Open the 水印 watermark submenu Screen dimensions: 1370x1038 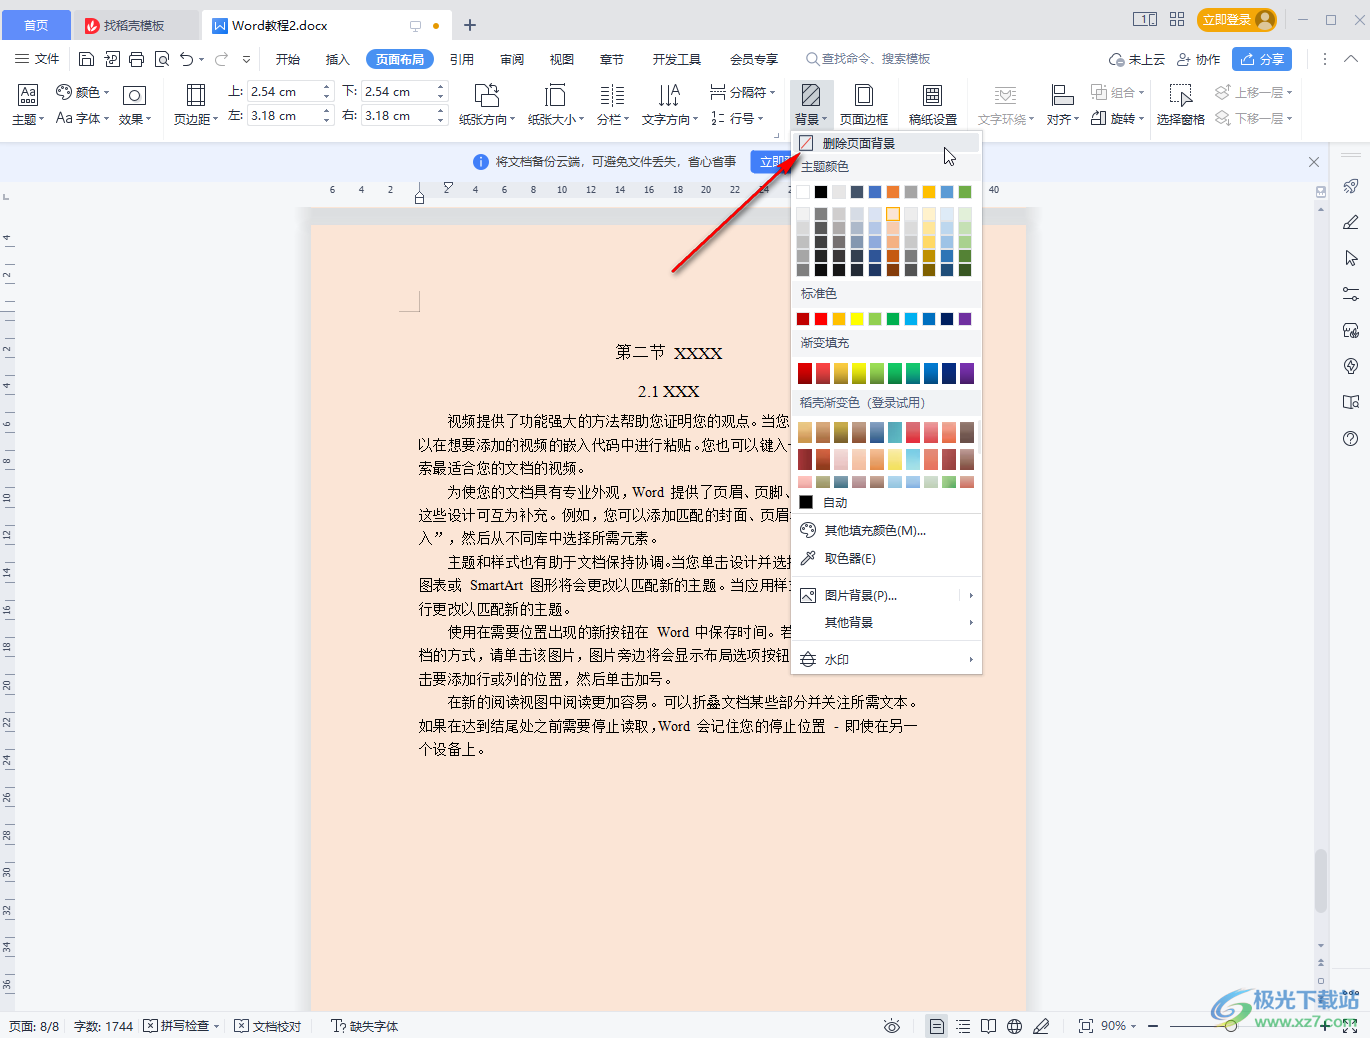click(x=886, y=659)
